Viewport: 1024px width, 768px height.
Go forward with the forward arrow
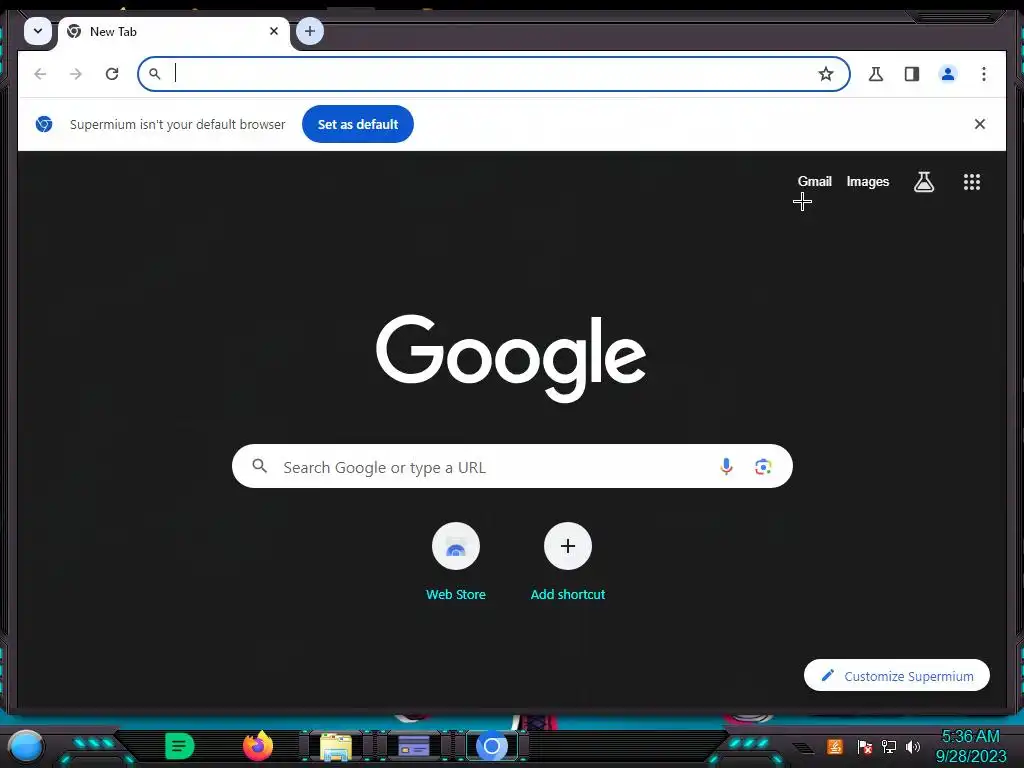click(x=76, y=74)
